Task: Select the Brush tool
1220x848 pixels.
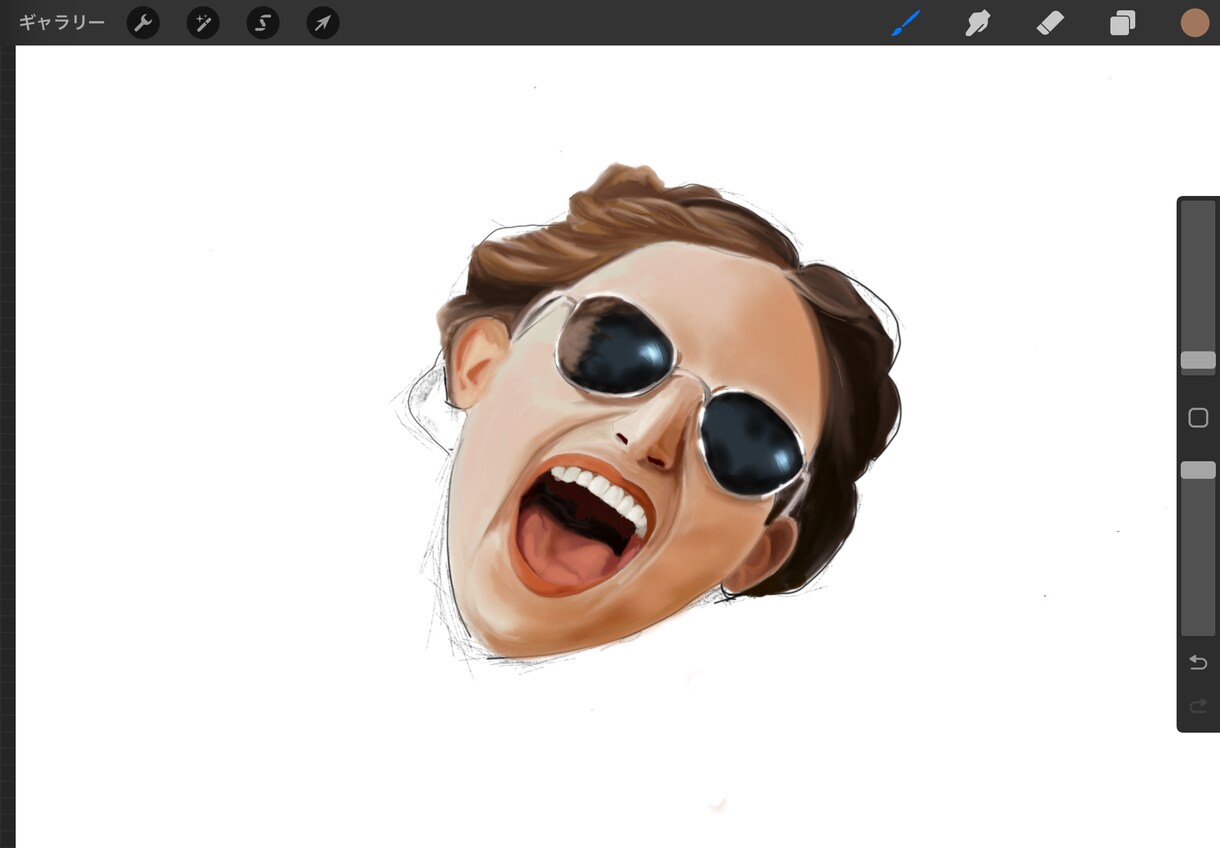Action: click(x=906, y=23)
